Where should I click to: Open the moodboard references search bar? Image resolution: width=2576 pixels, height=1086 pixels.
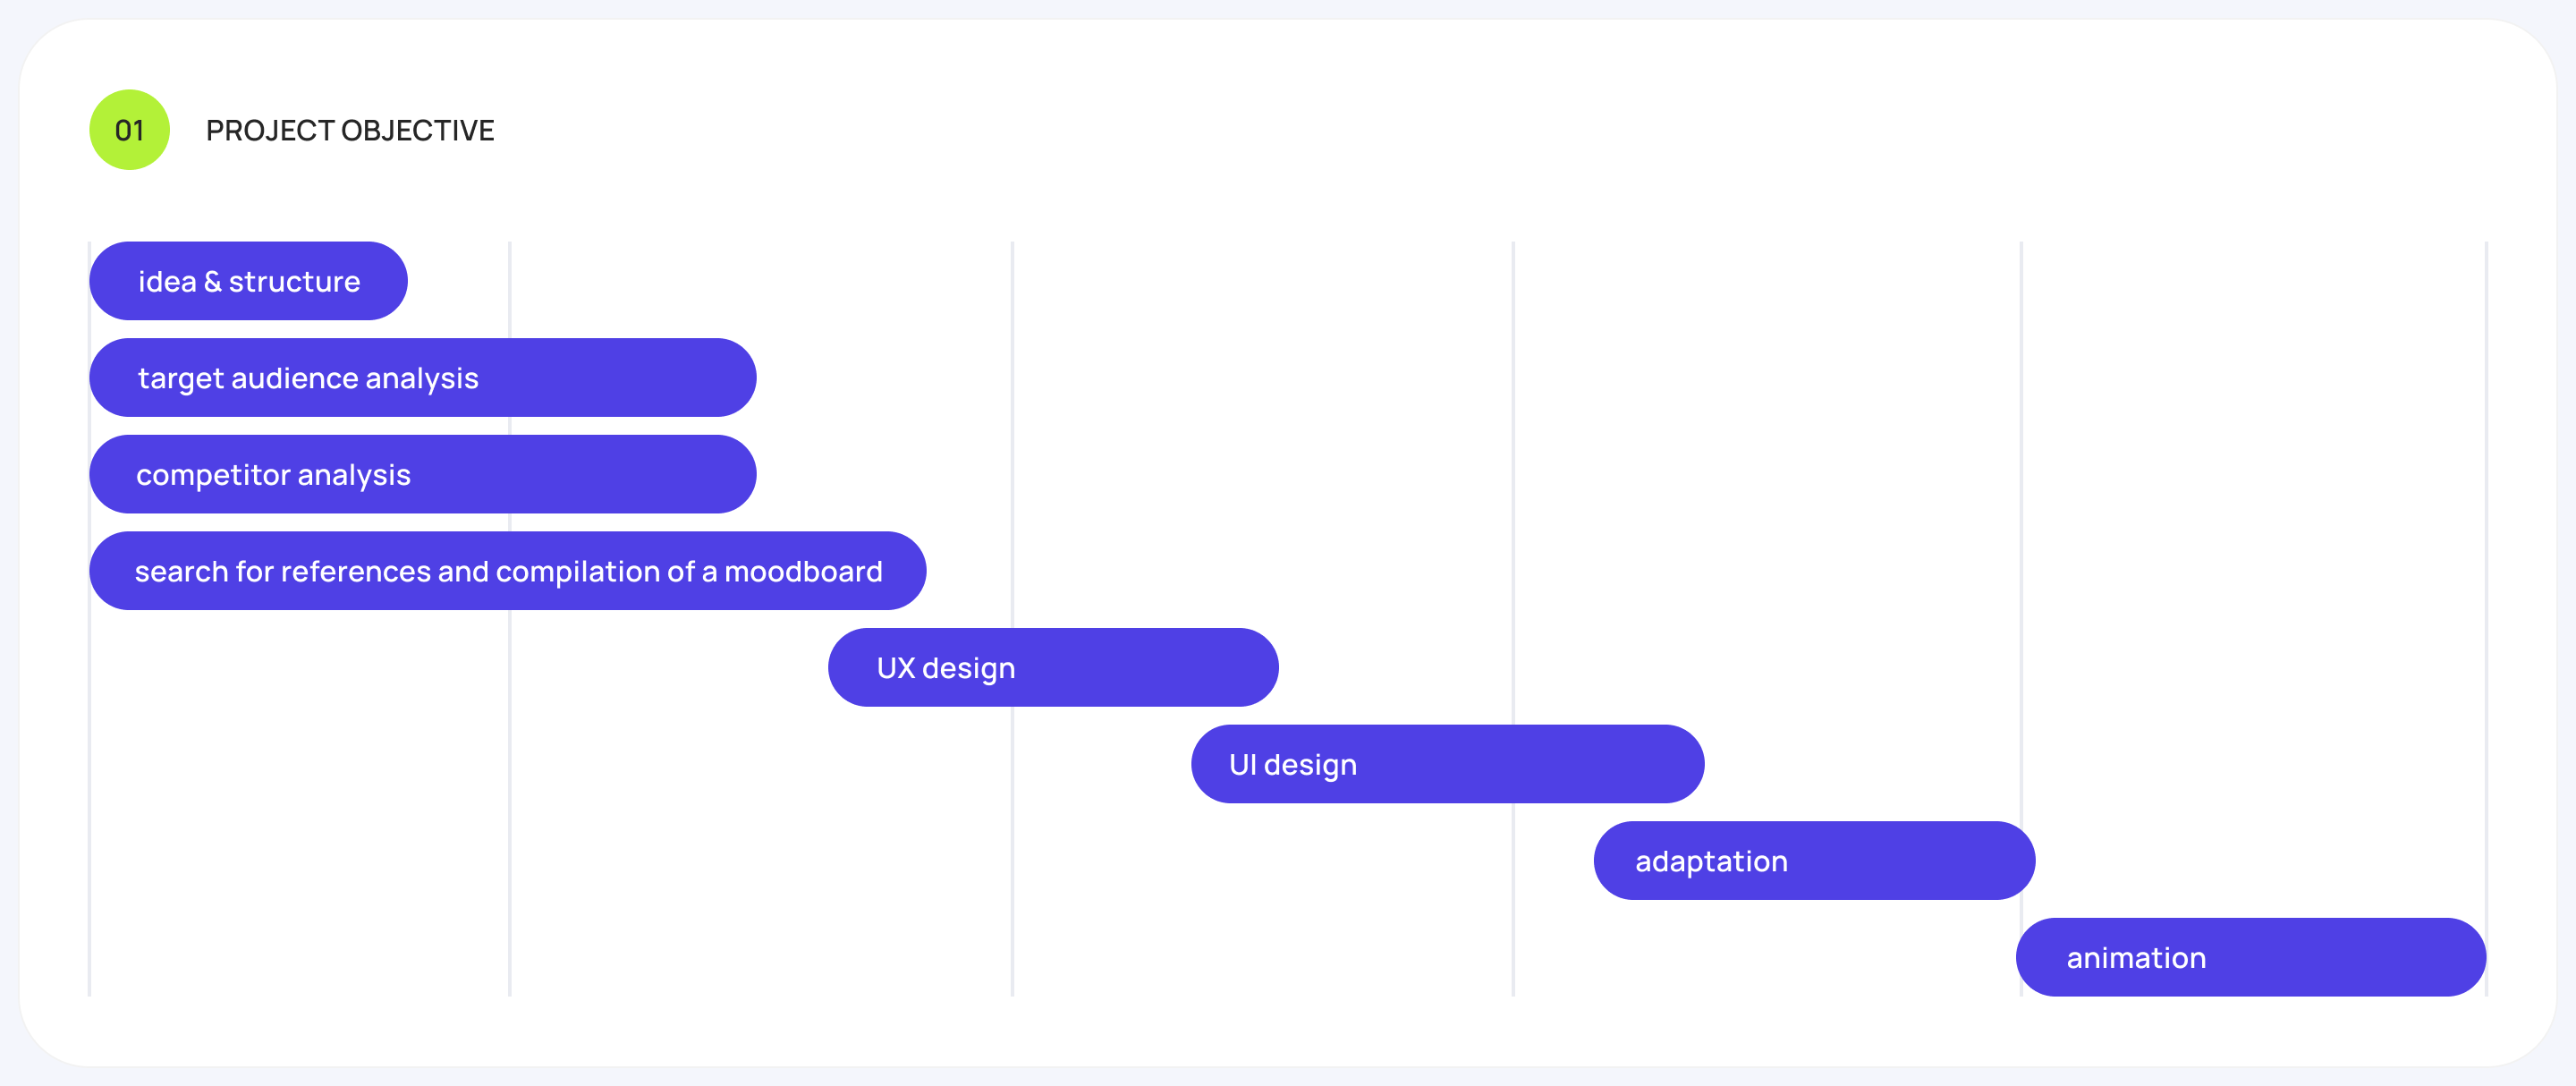click(x=507, y=571)
